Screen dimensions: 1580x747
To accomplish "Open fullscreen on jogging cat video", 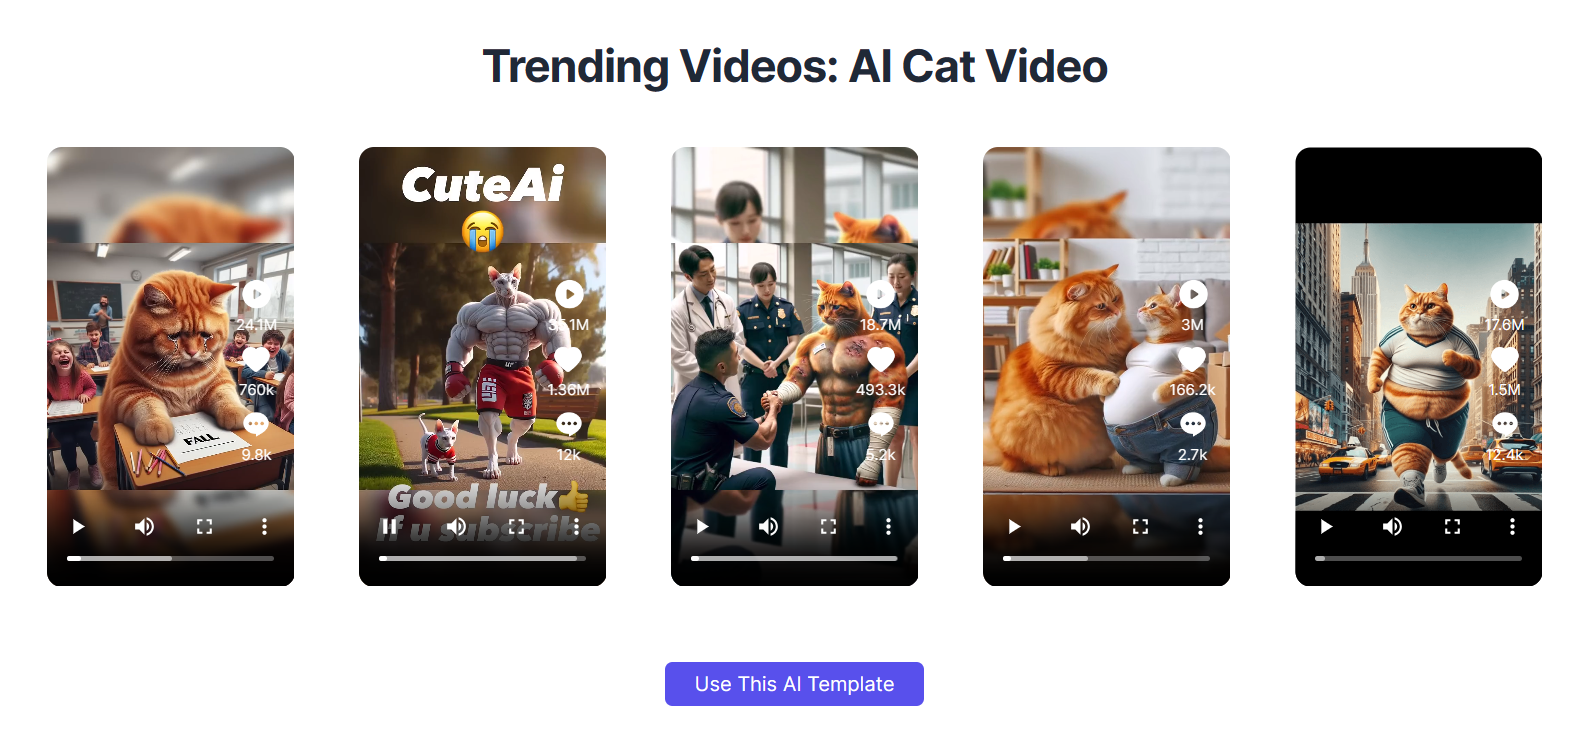I will pyautogui.click(x=1452, y=526).
